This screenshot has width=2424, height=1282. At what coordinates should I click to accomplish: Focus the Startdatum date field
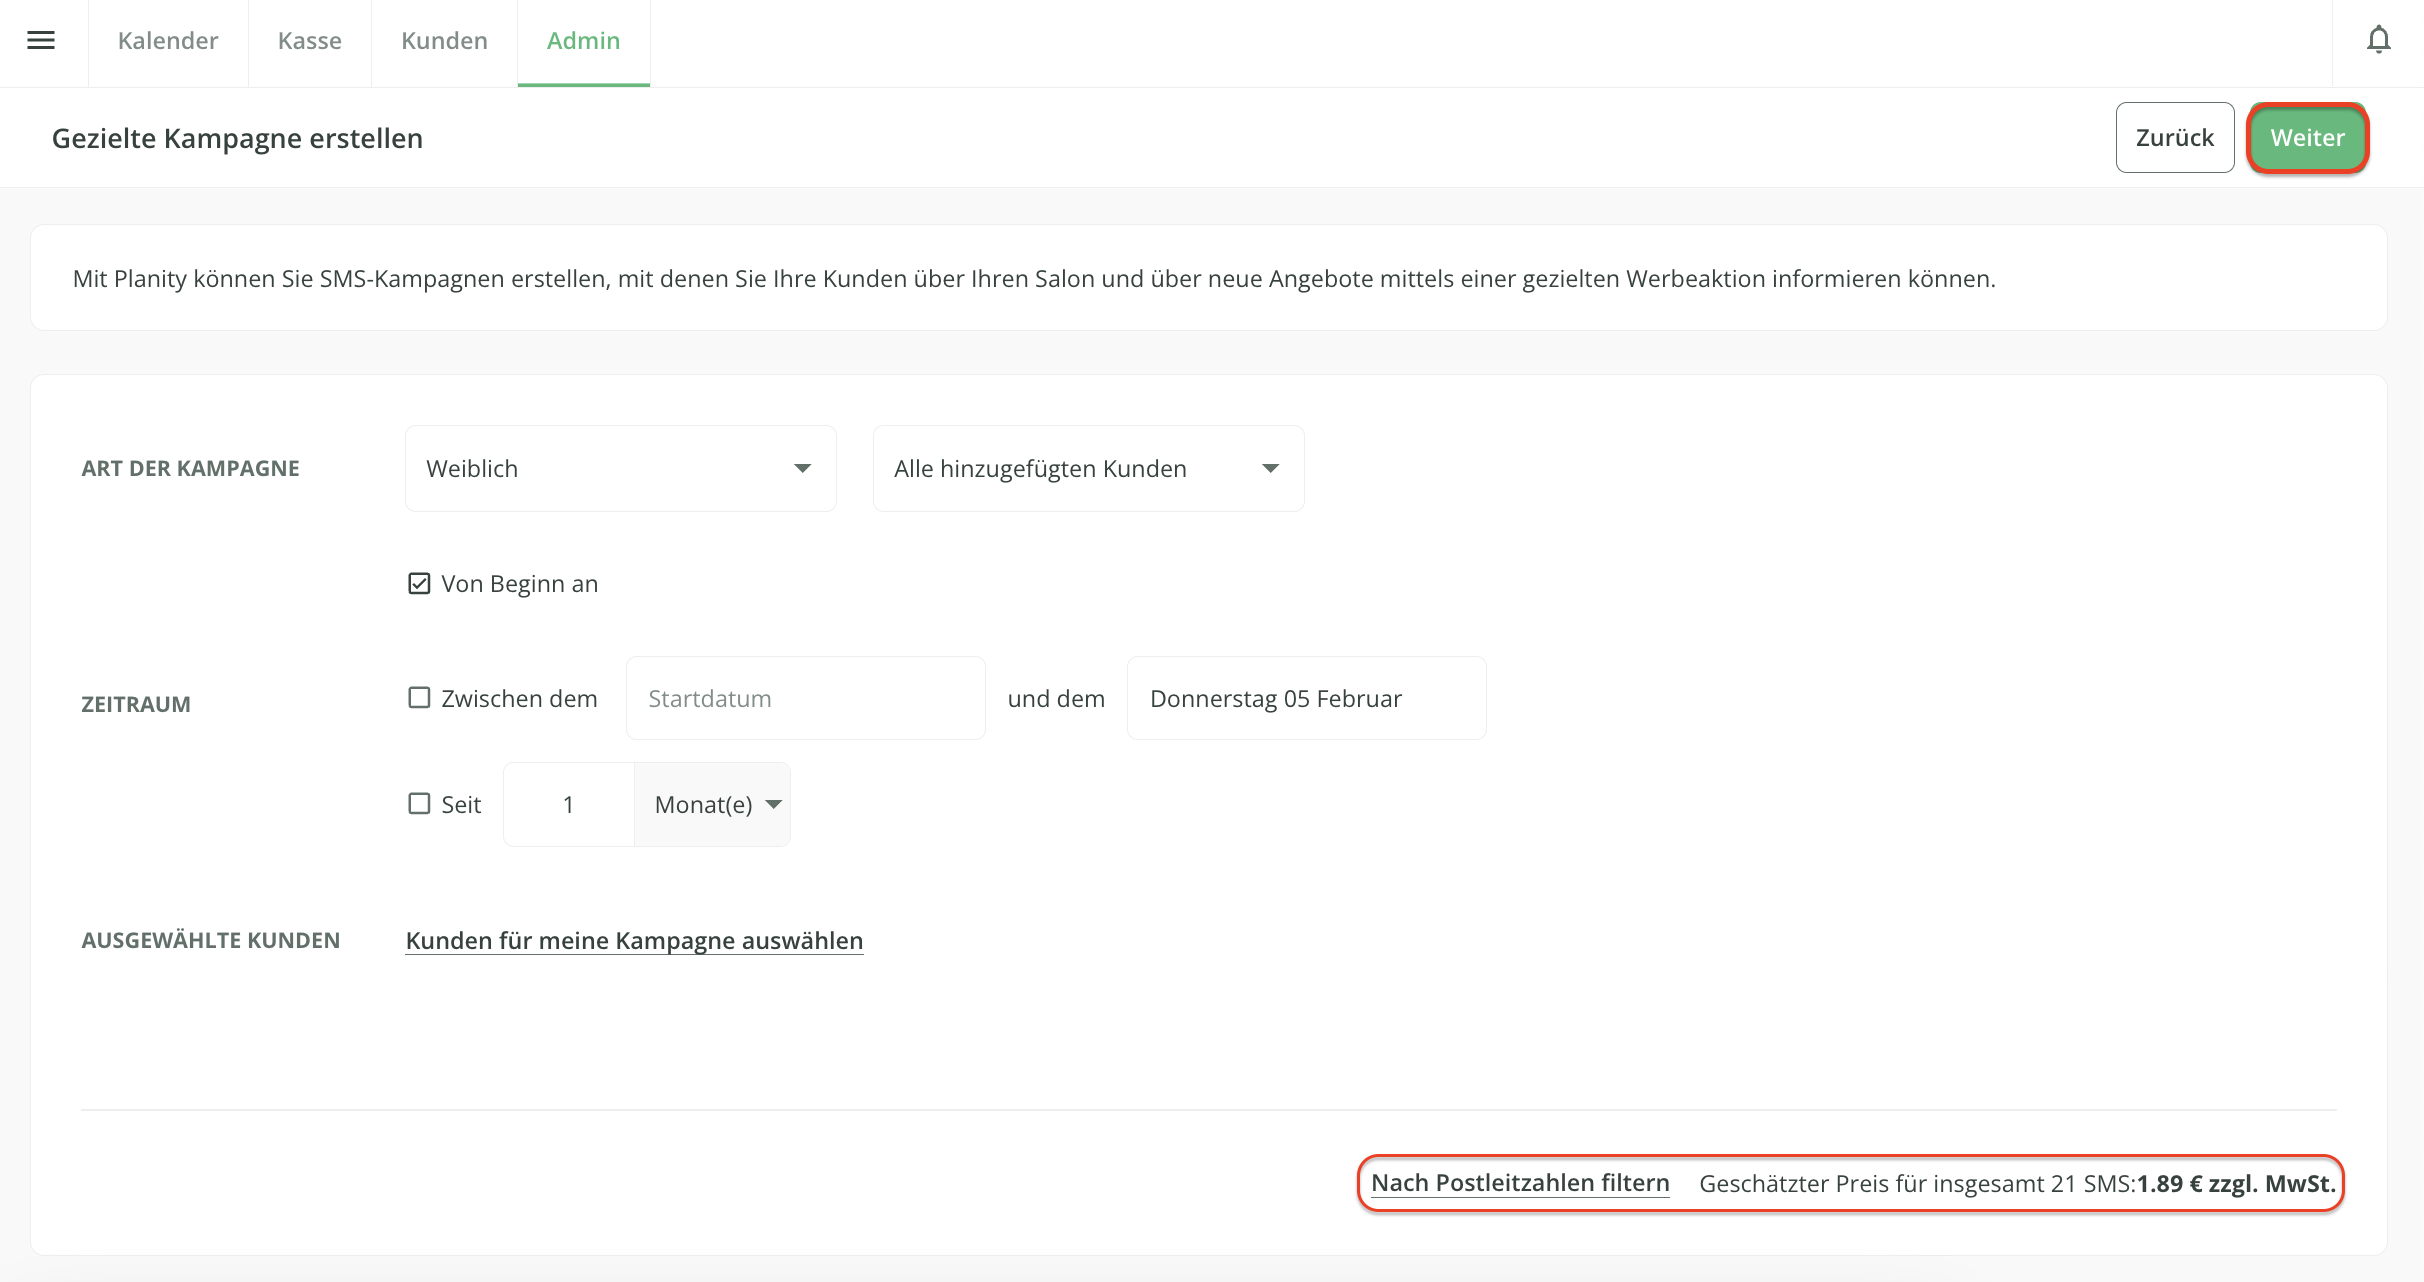pyautogui.click(x=805, y=698)
